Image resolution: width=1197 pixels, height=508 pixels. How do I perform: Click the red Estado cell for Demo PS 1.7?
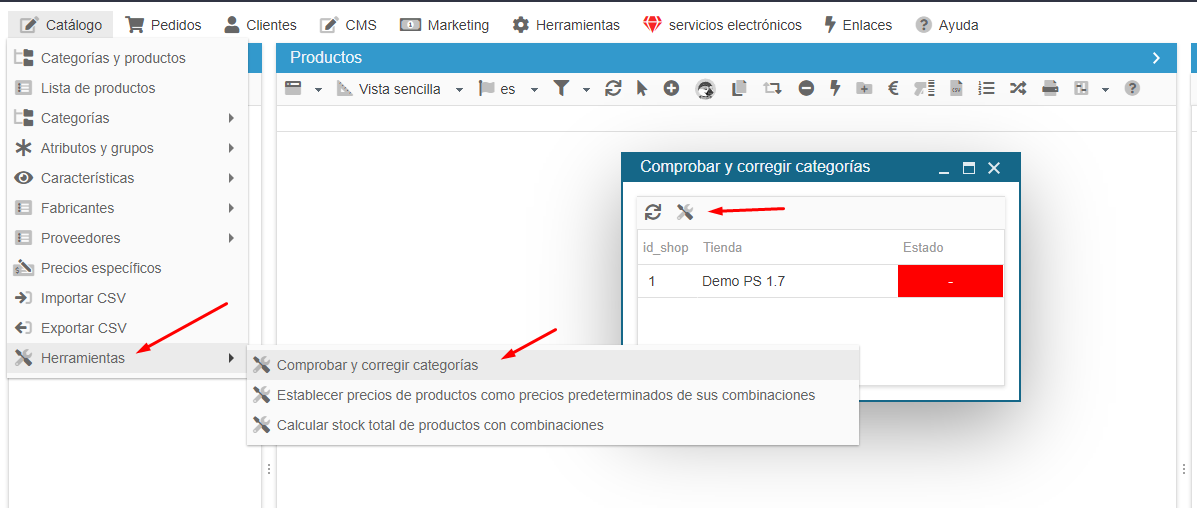click(x=950, y=281)
